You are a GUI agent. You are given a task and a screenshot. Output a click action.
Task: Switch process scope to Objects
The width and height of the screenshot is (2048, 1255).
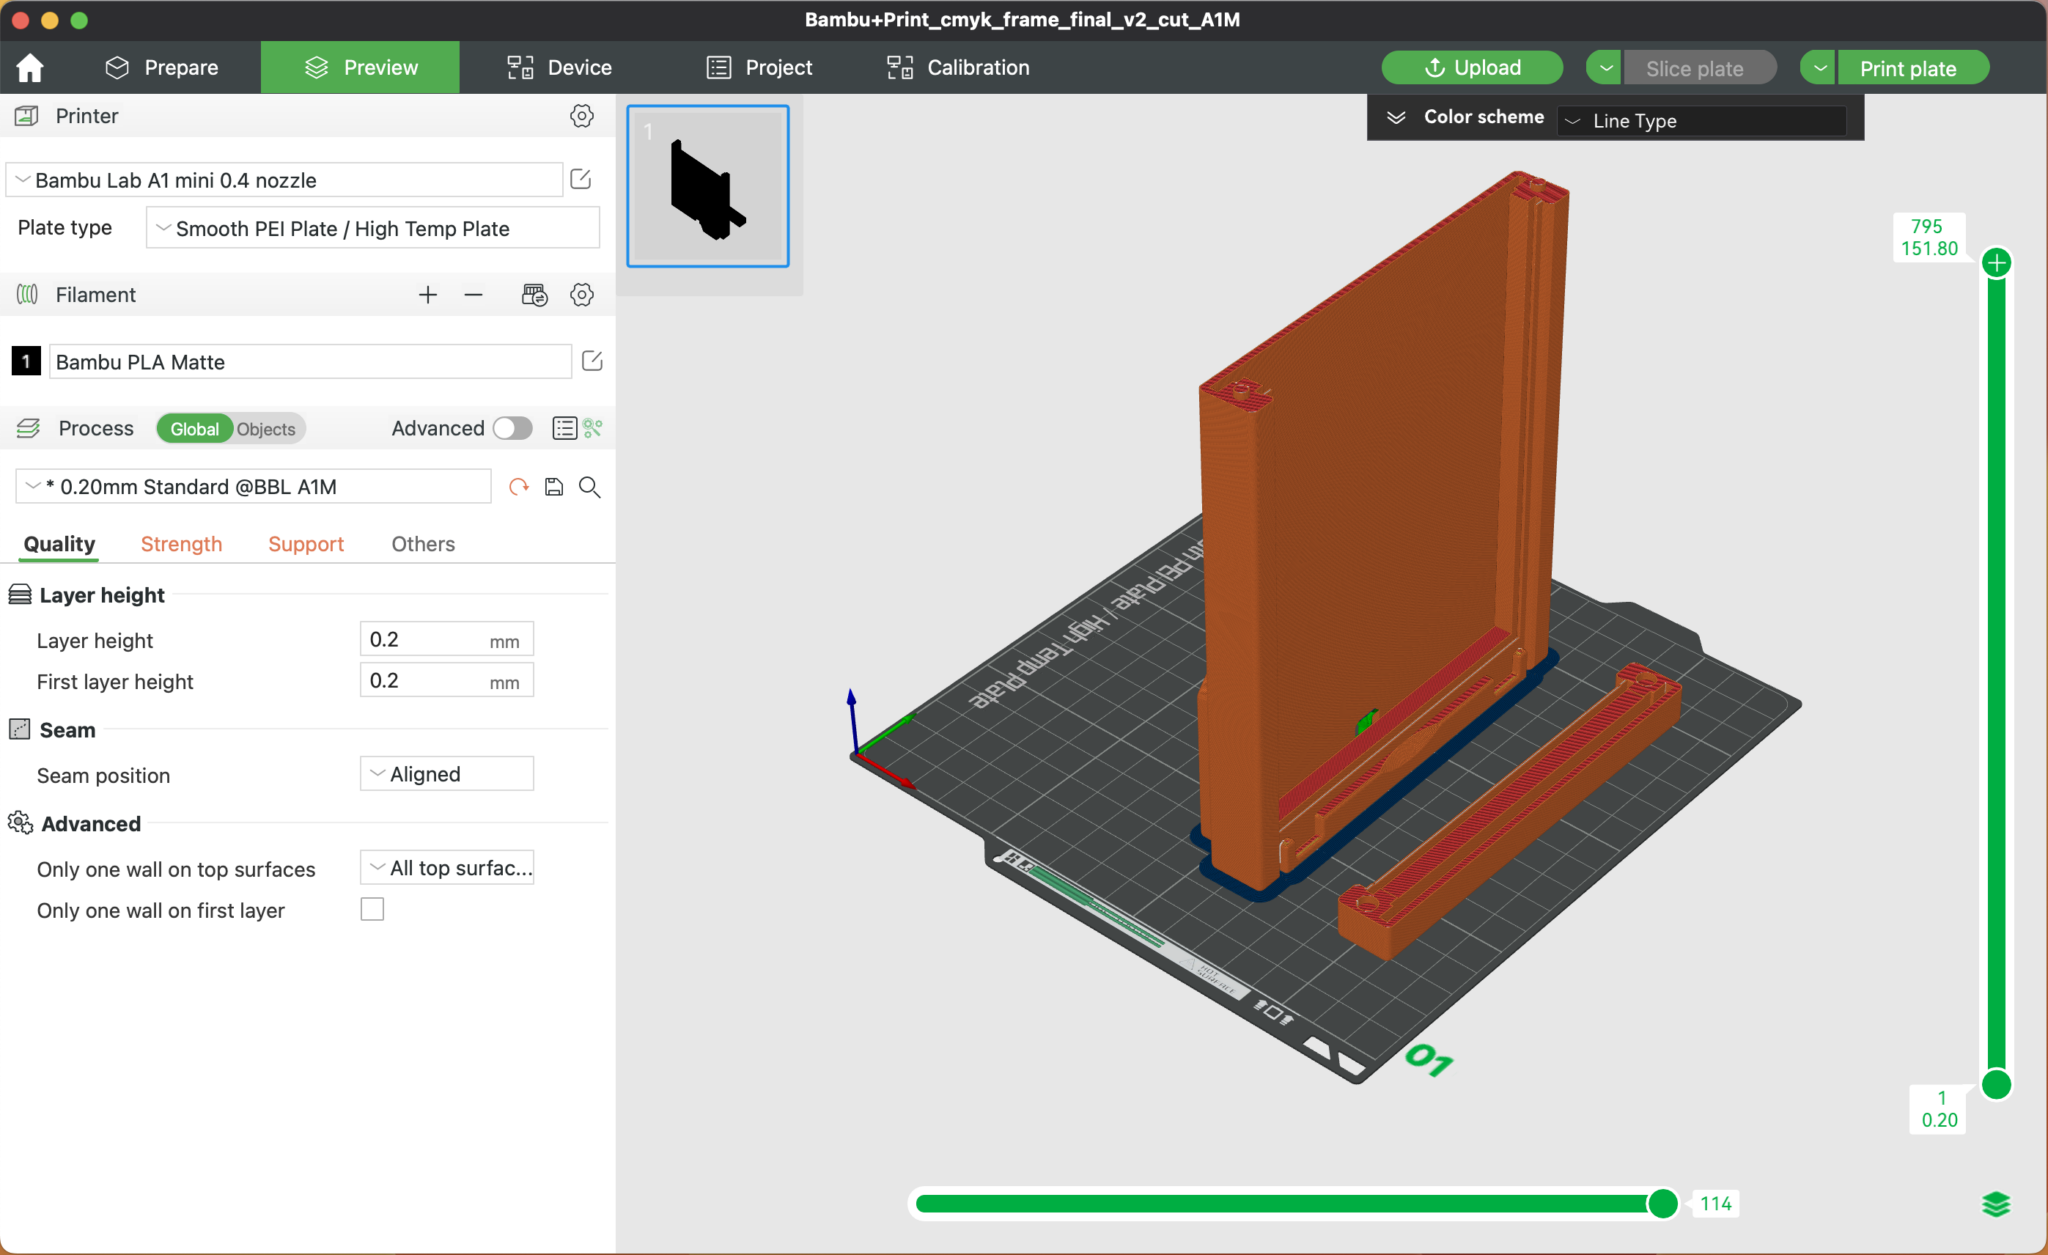point(266,429)
